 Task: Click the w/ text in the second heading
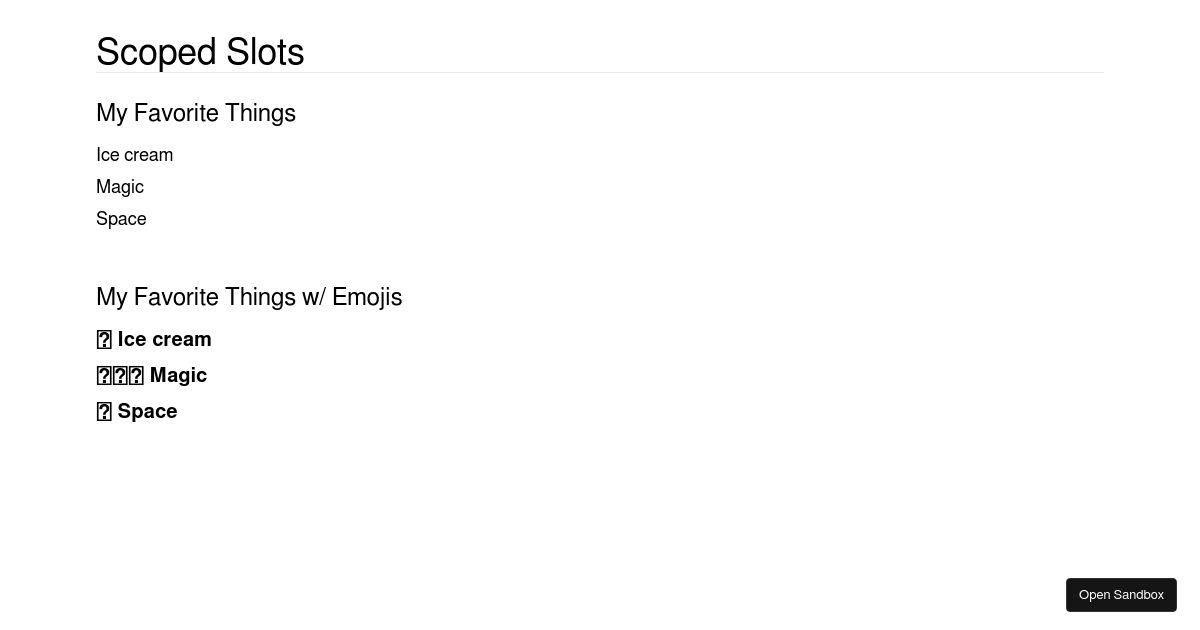tap(313, 297)
